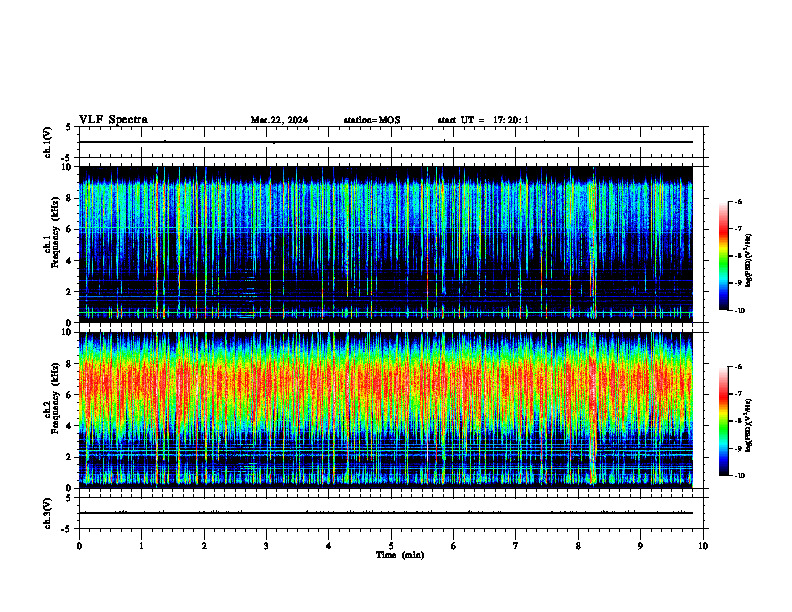This screenshot has width=792, height=612.
Task: Click the "-8" label on the ch.2 color bar
Action: (737, 421)
